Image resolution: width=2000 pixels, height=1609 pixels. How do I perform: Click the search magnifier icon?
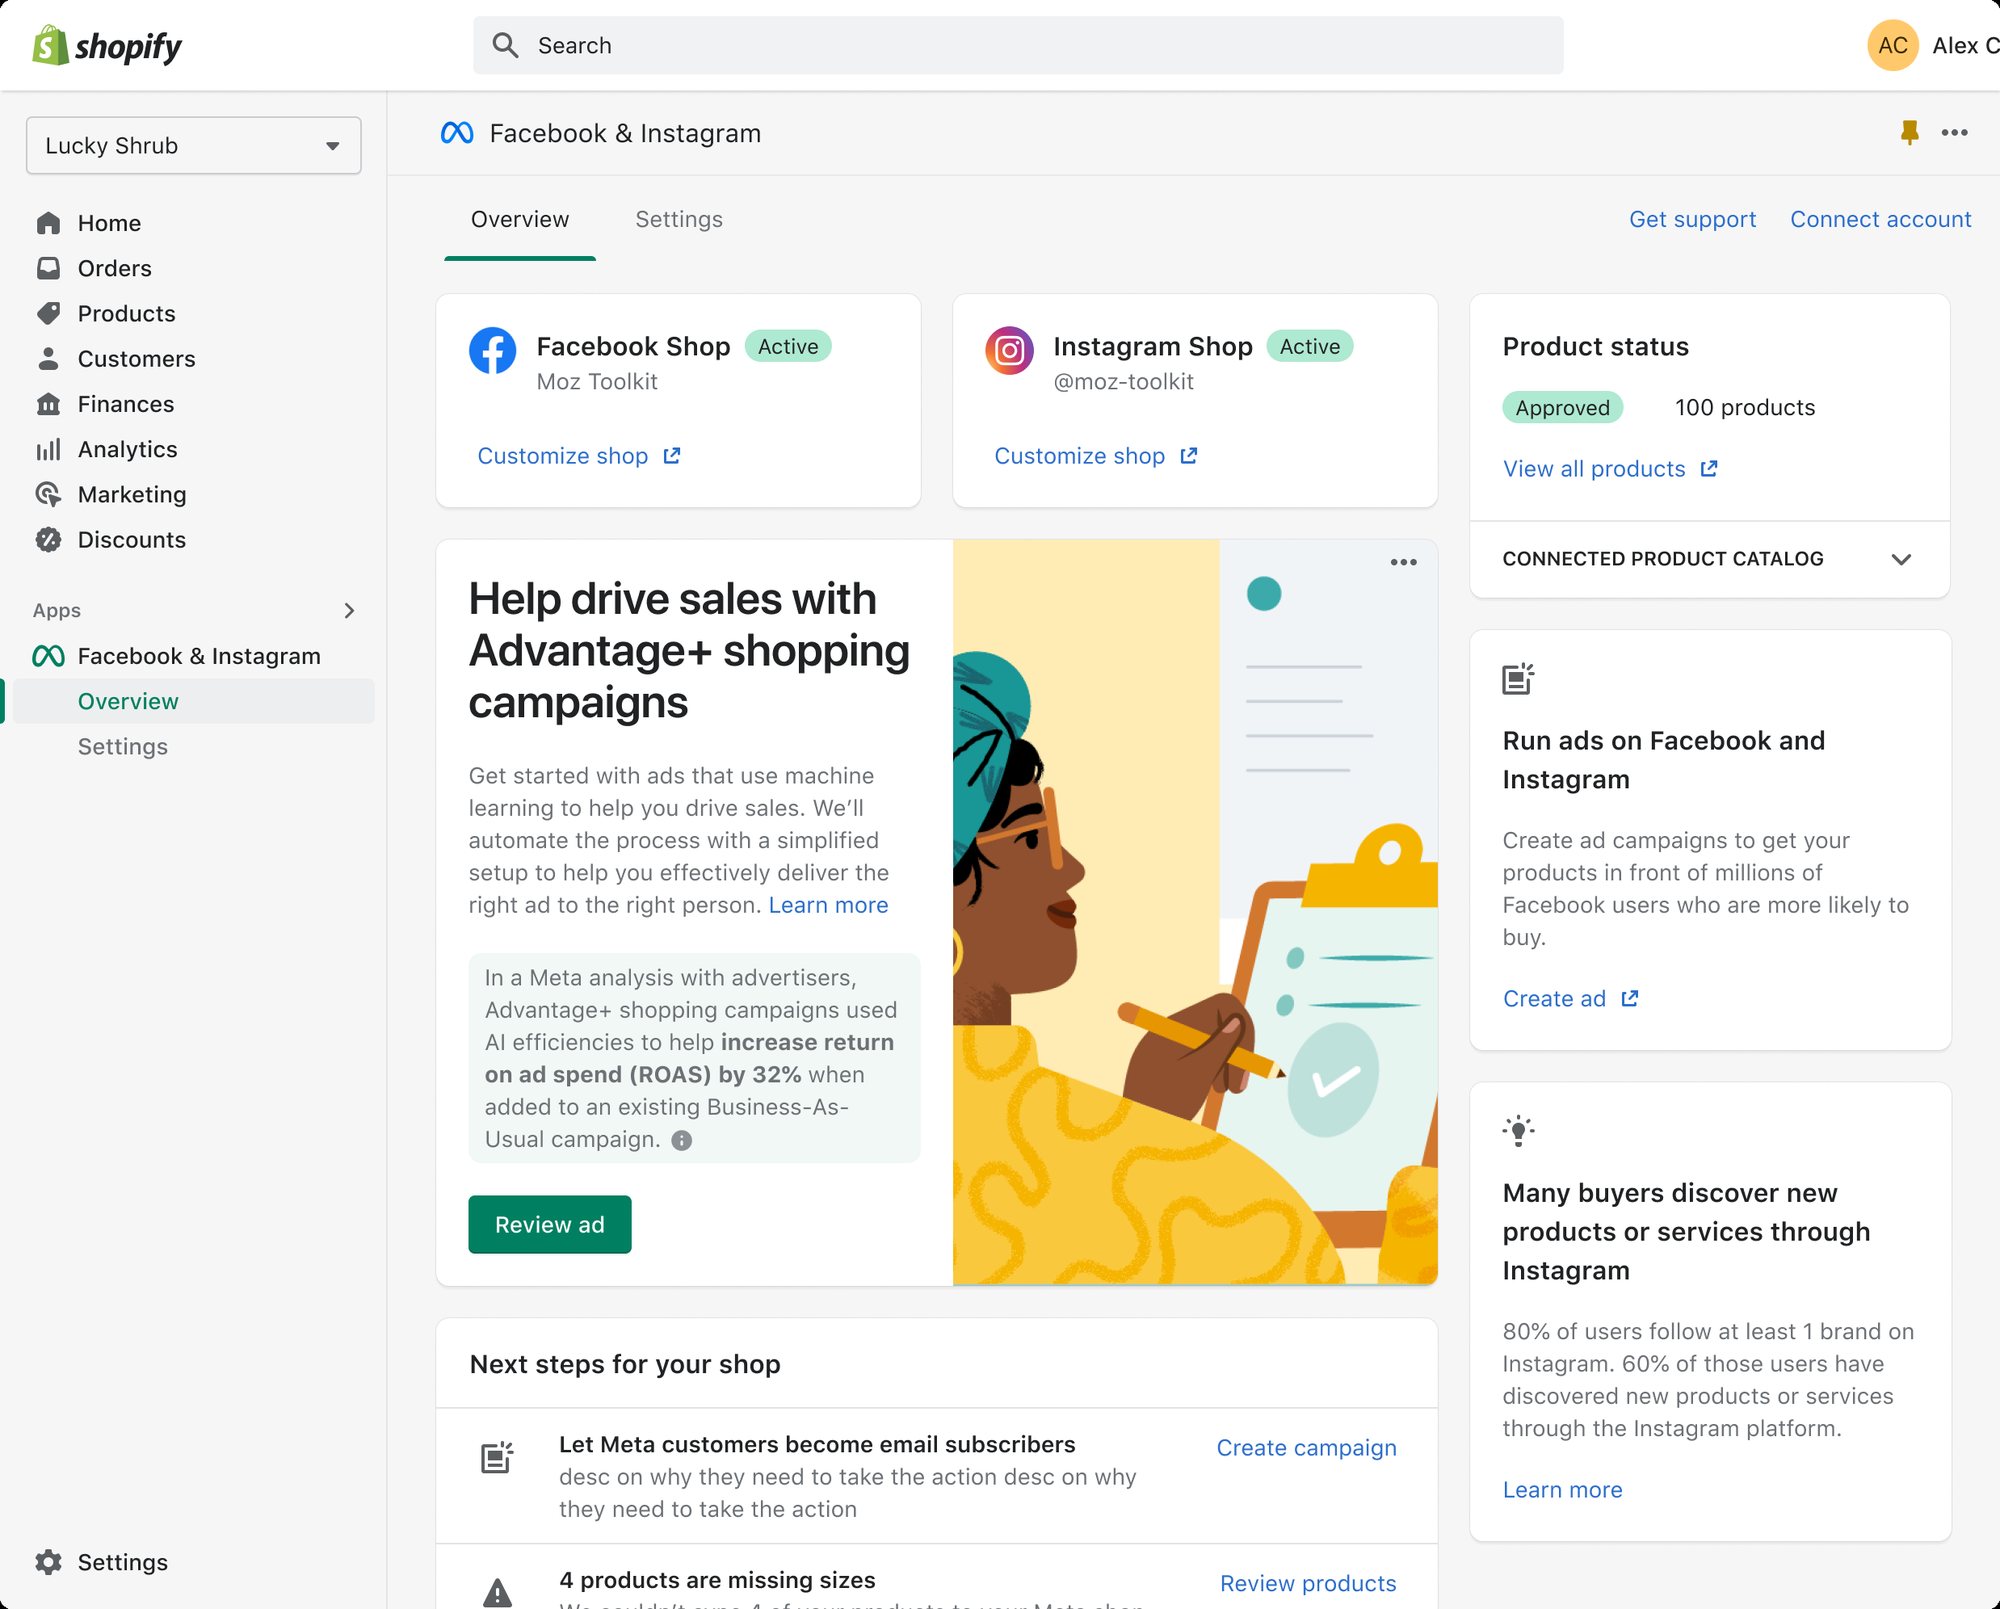click(505, 45)
